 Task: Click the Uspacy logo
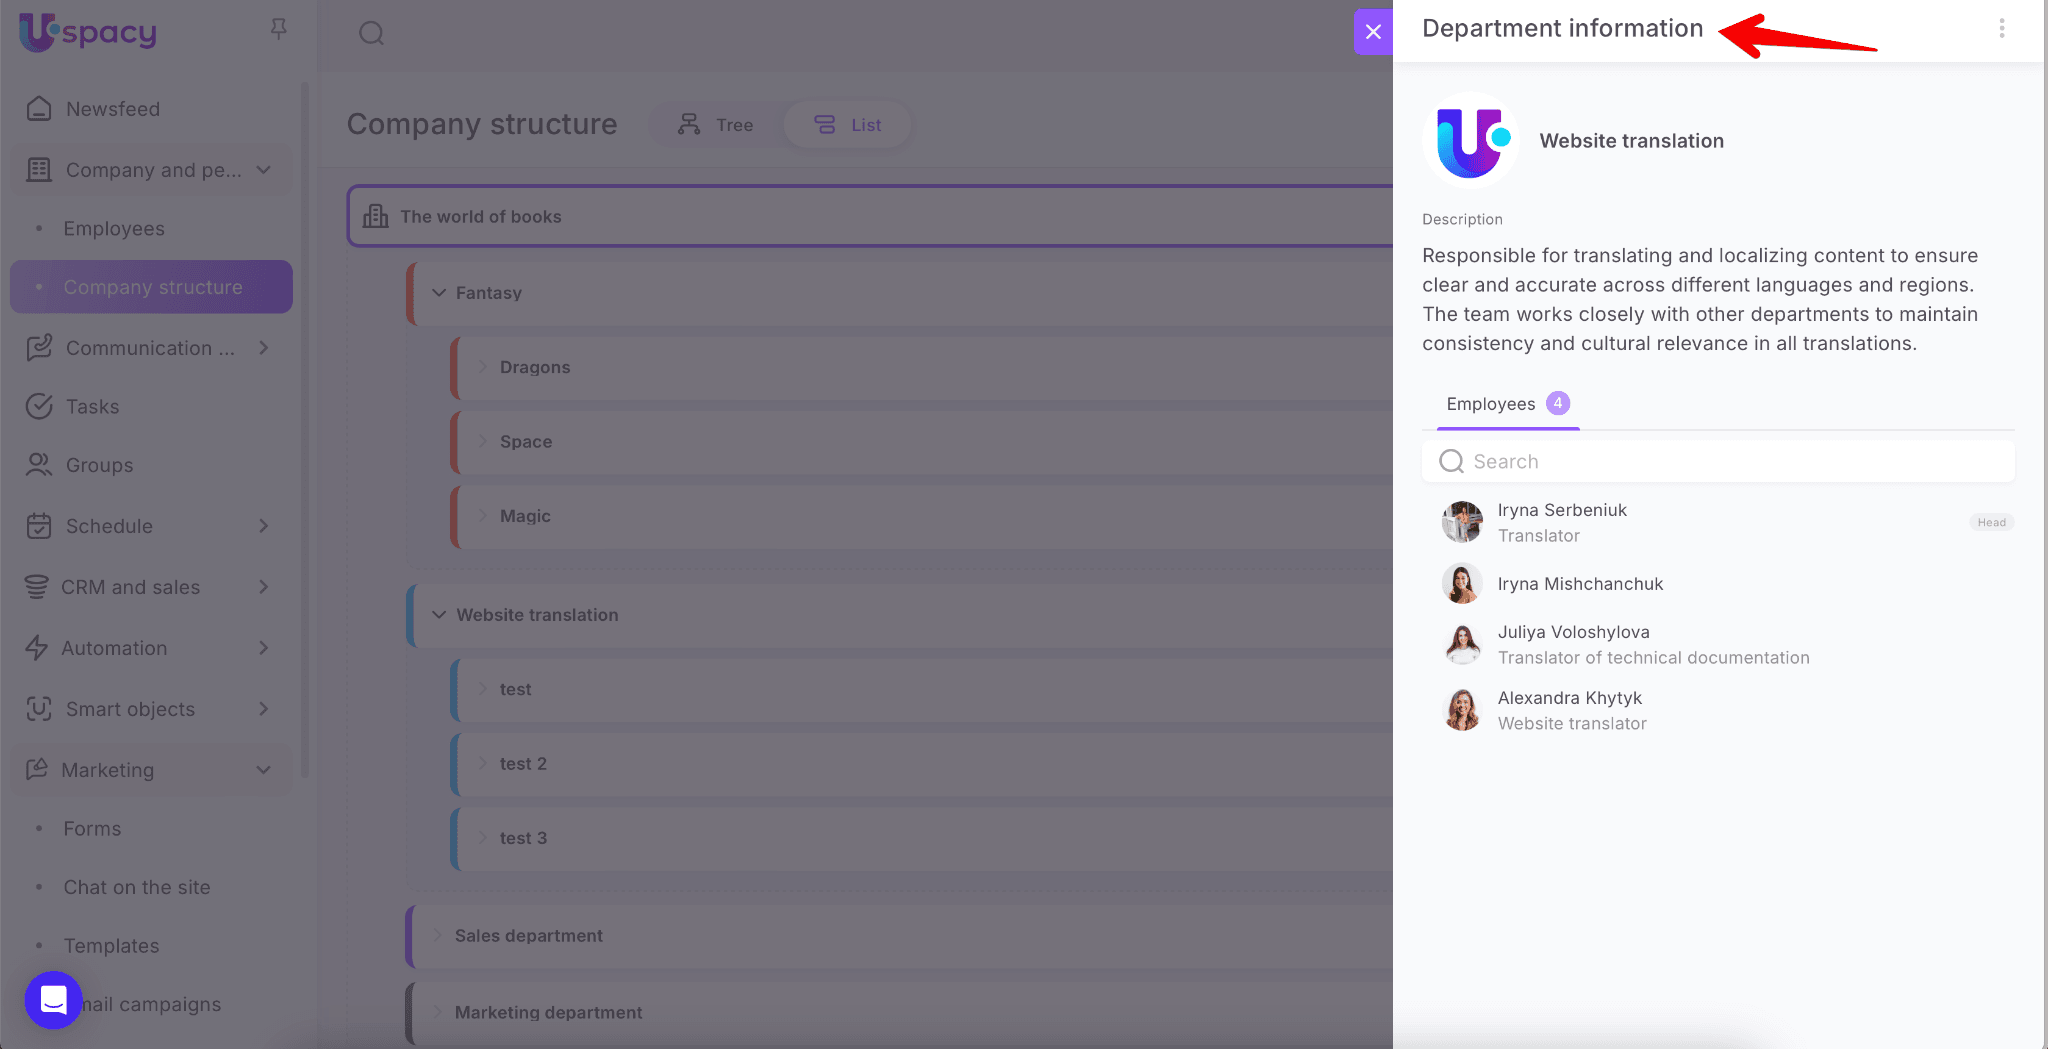tap(88, 32)
